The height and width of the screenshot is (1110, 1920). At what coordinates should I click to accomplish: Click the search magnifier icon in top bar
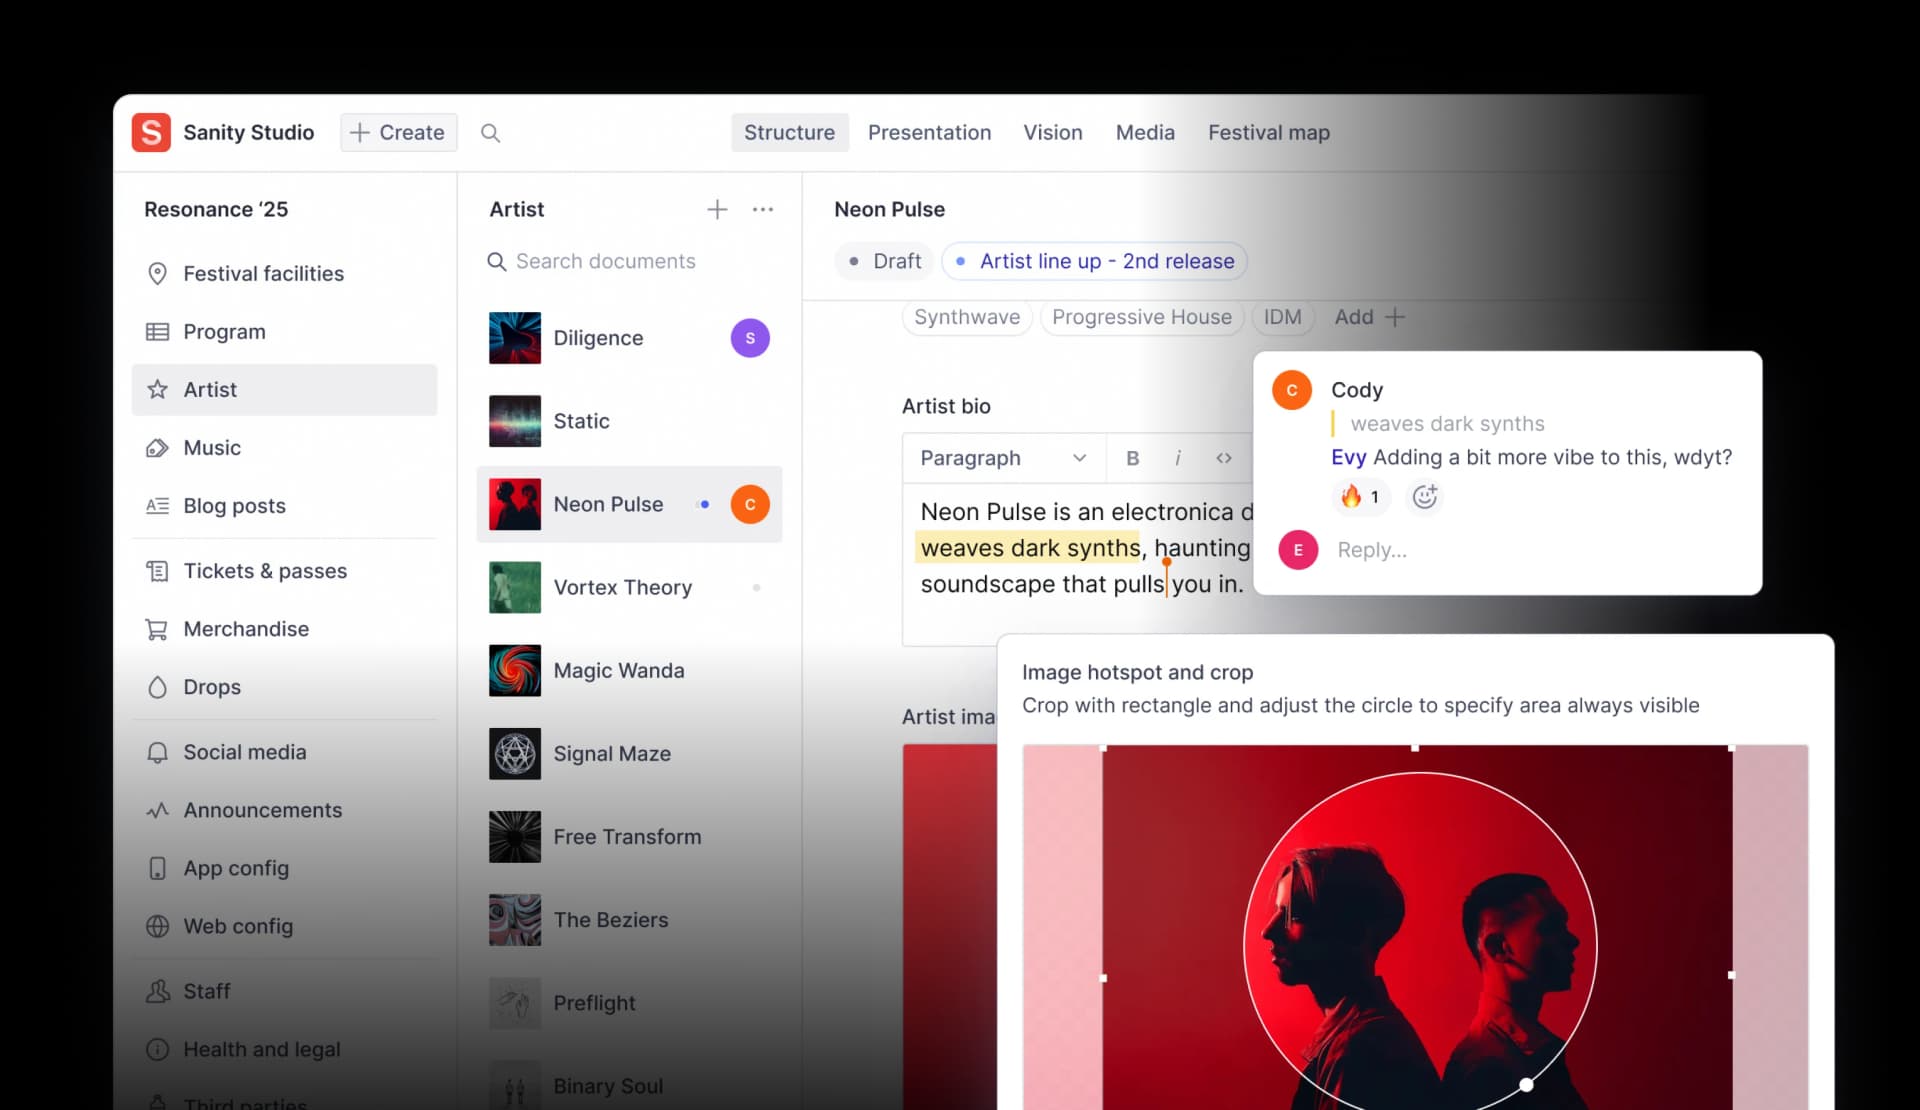[490, 133]
